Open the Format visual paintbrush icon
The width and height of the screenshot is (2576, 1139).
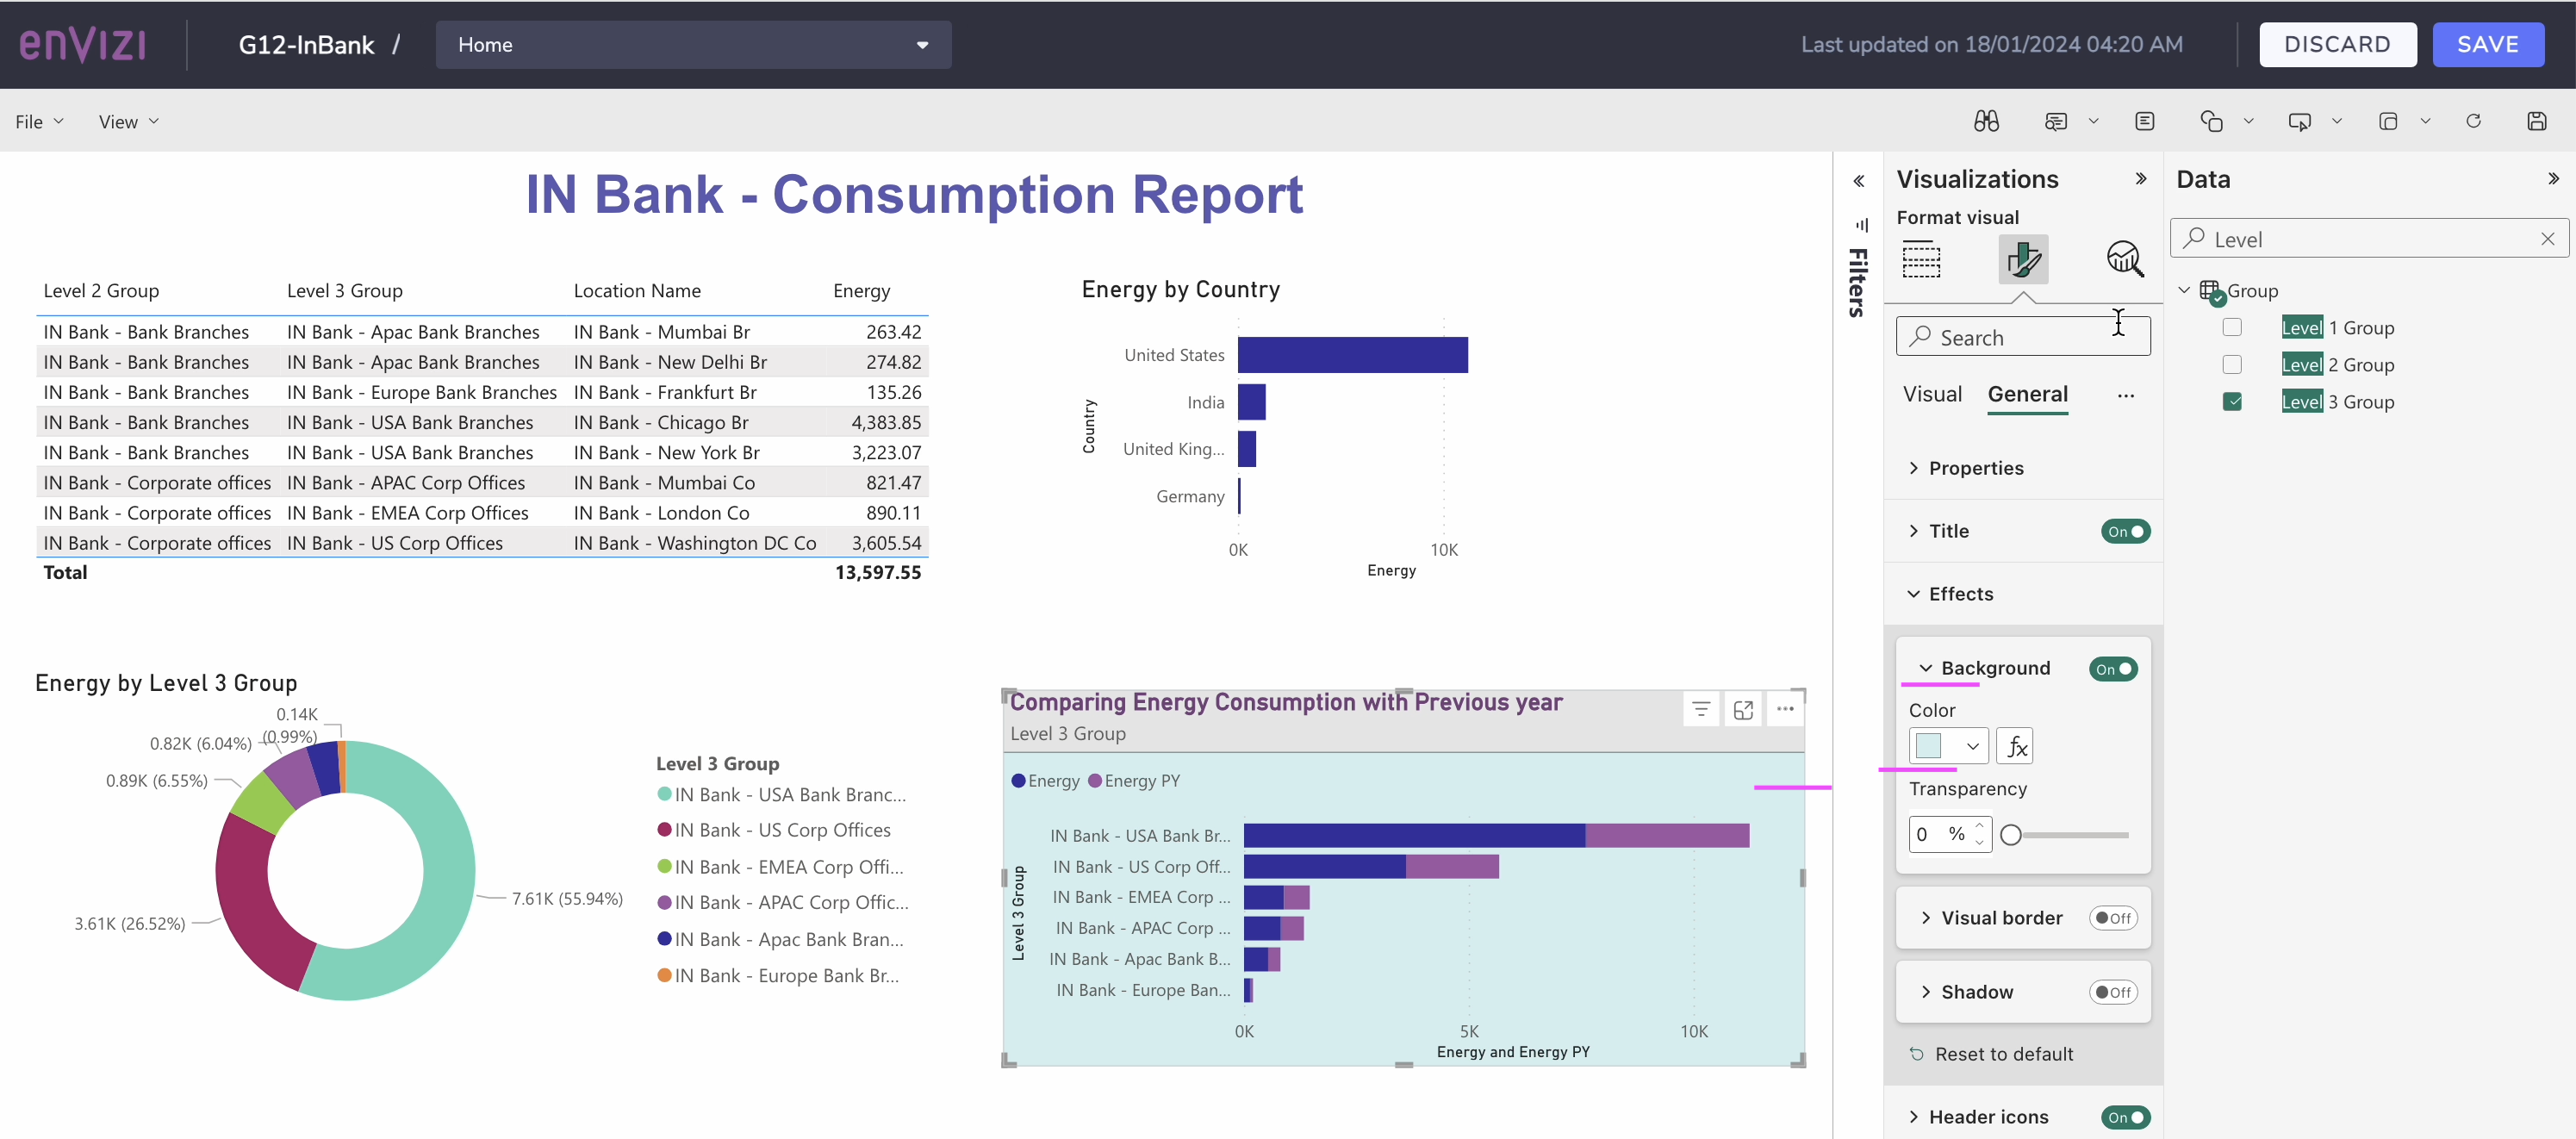(x=2024, y=259)
